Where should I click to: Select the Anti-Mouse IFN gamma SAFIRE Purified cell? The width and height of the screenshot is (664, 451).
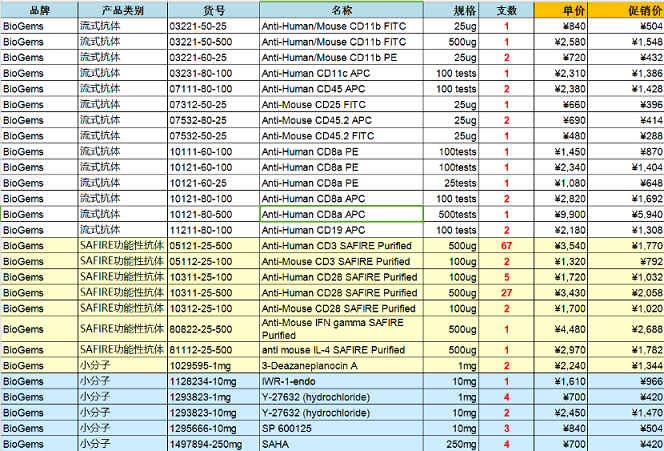coord(341,329)
